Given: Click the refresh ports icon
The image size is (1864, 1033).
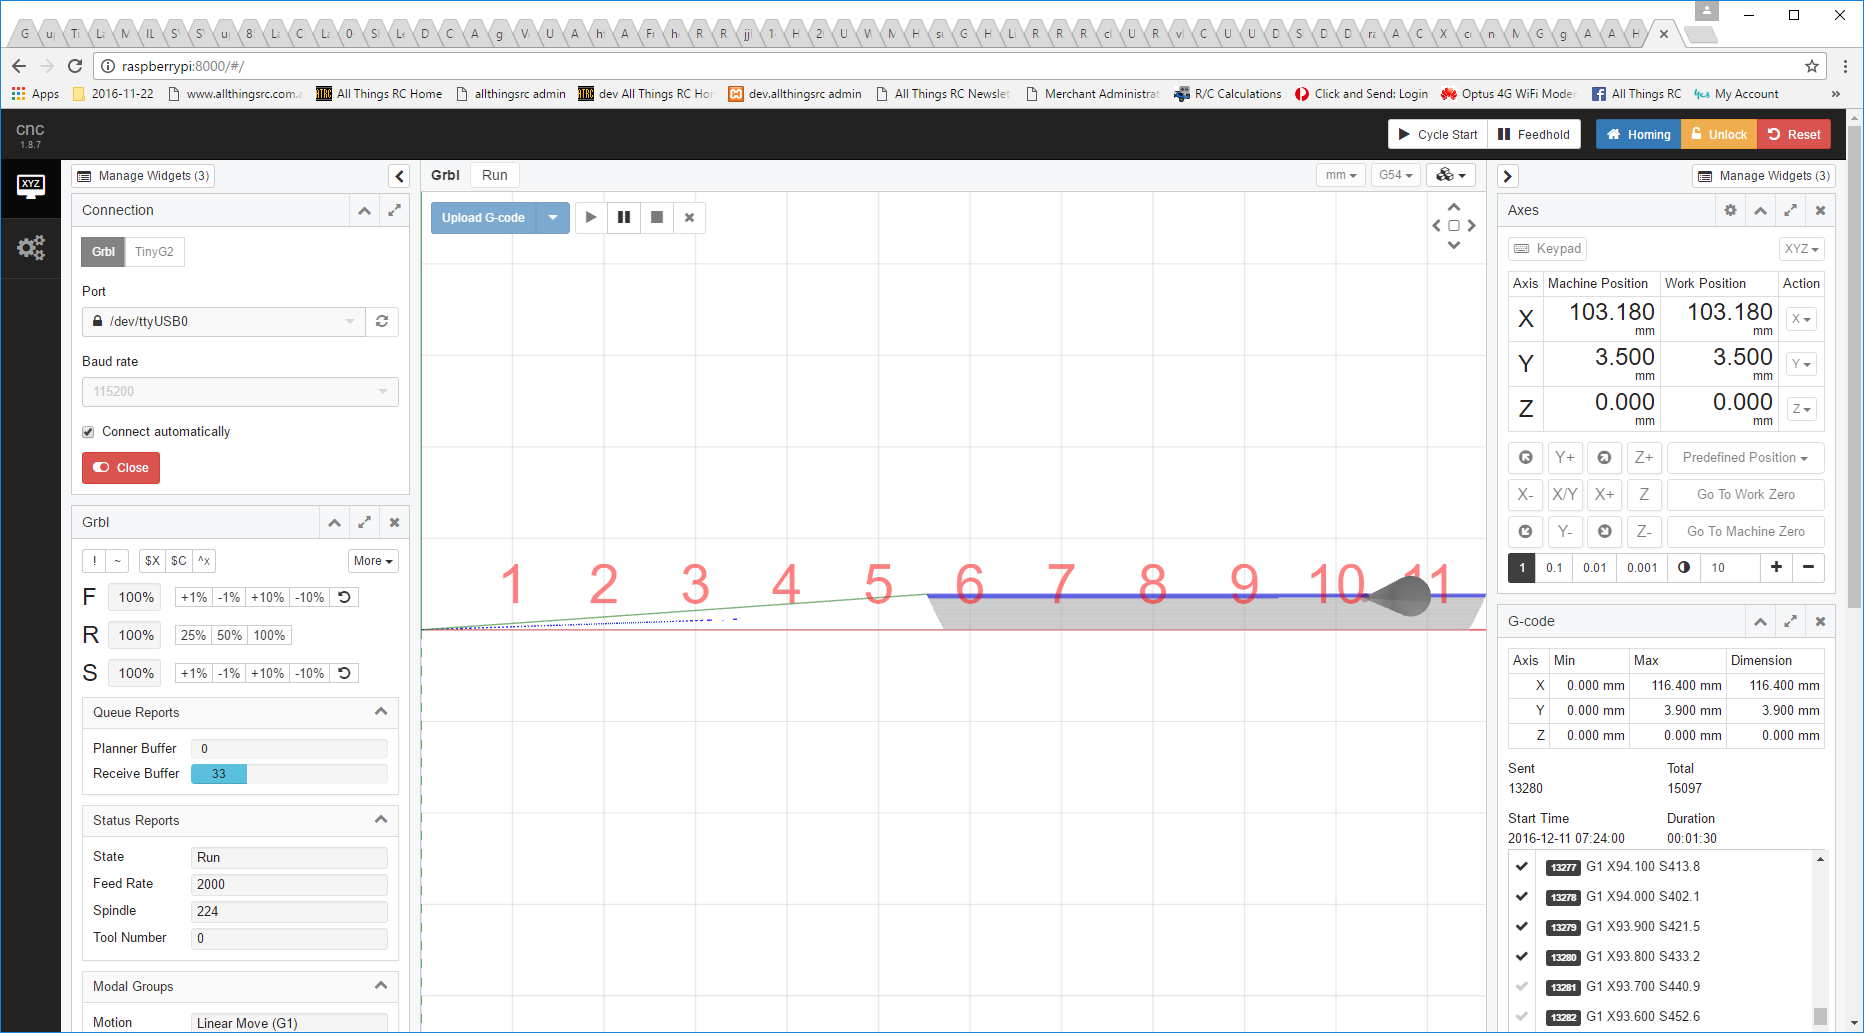Looking at the screenshot, I should 382,321.
